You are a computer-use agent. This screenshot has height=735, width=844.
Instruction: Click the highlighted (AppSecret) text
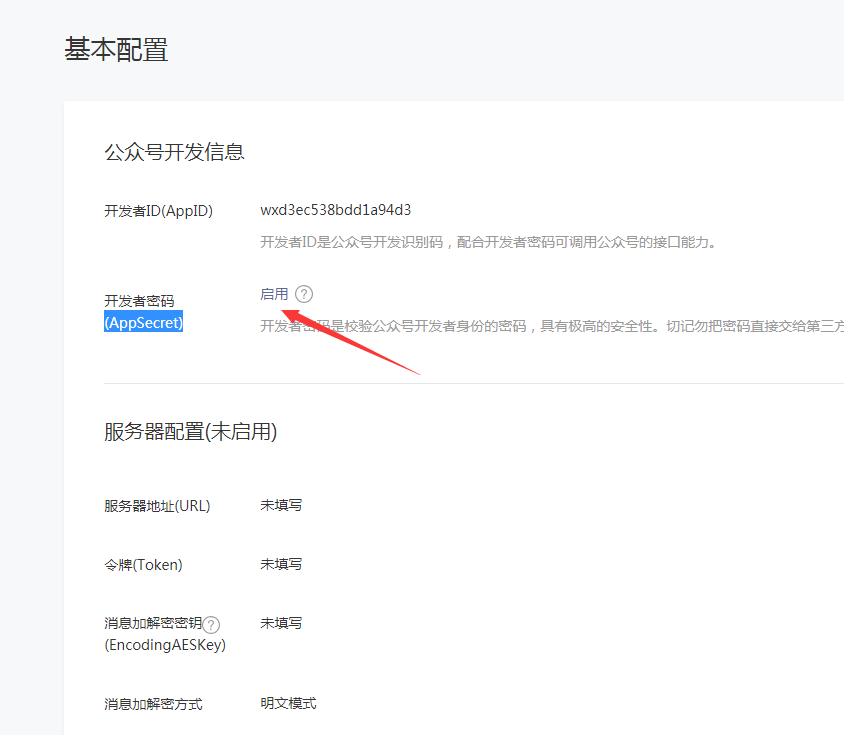coord(144,323)
